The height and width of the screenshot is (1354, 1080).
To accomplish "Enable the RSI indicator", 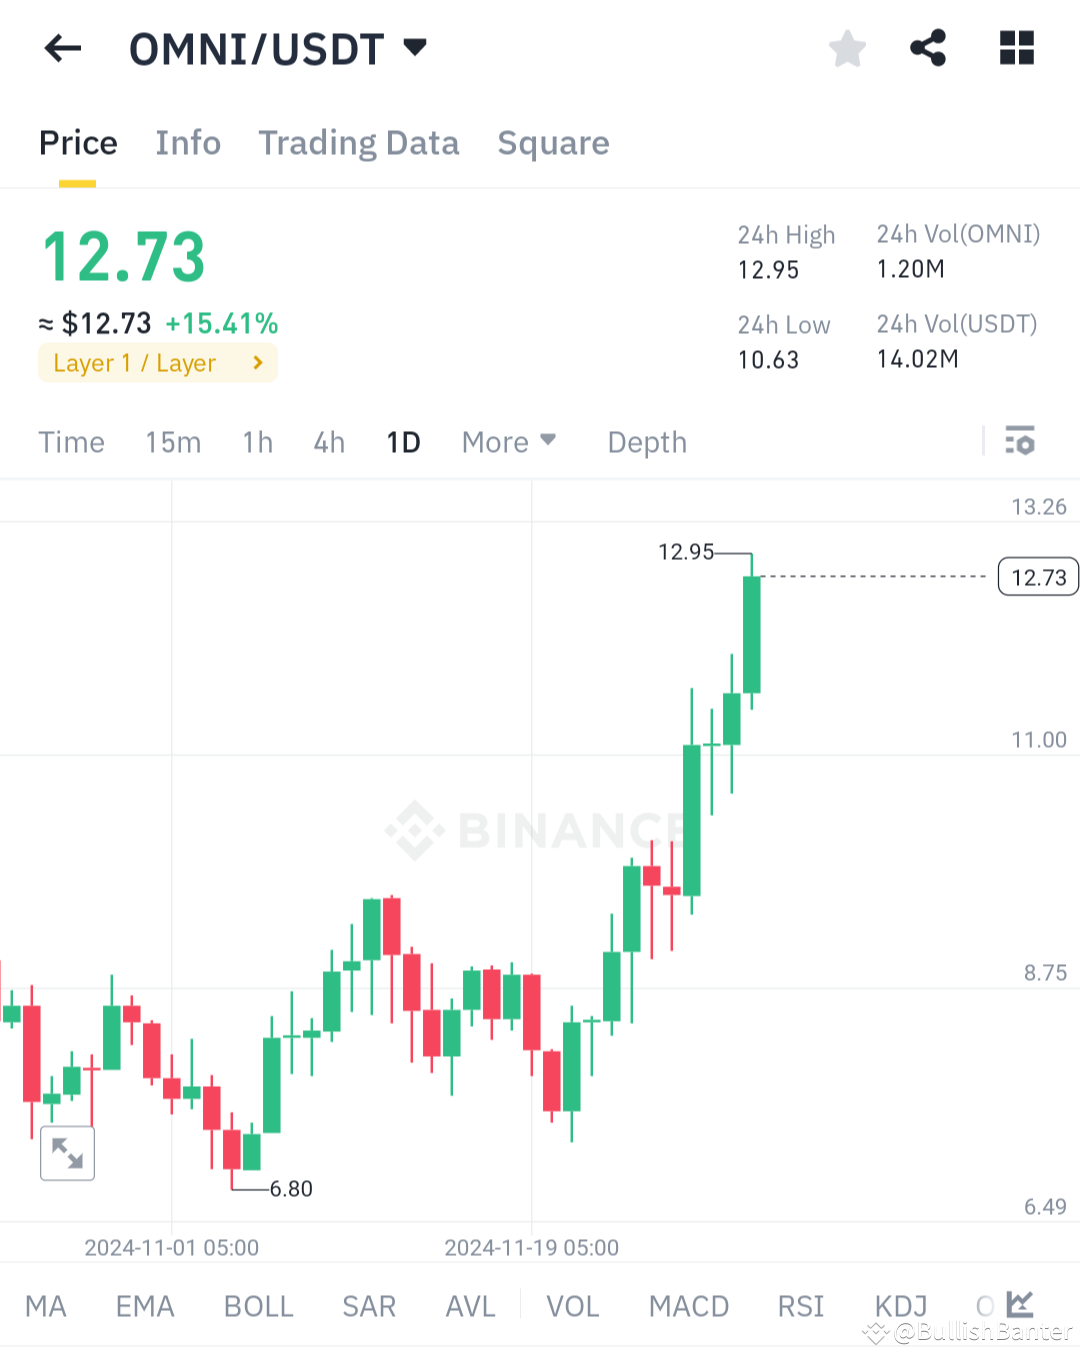I will [800, 1305].
